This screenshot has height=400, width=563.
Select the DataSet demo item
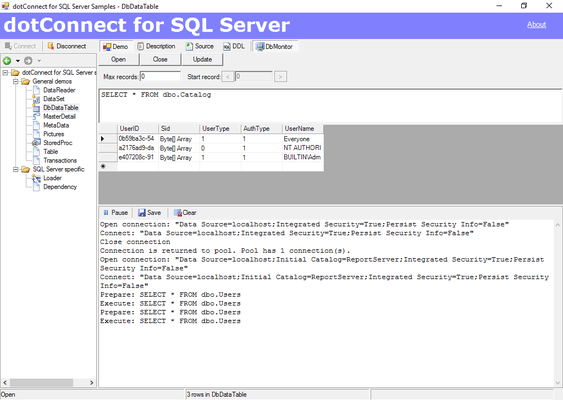coord(54,99)
